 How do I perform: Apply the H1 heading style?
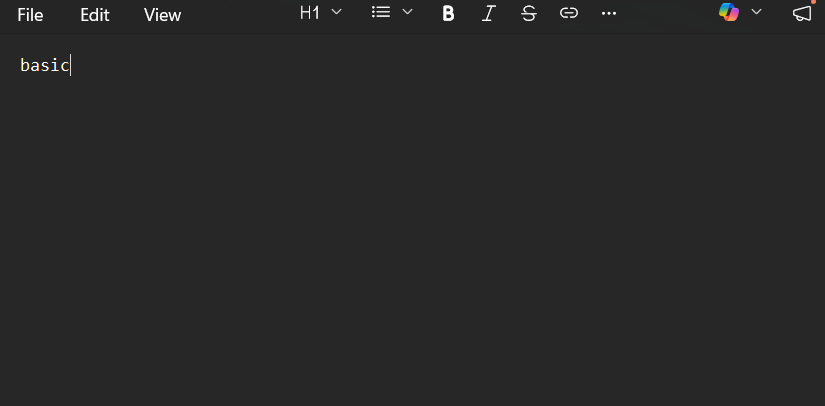click(x=310, y=13)
